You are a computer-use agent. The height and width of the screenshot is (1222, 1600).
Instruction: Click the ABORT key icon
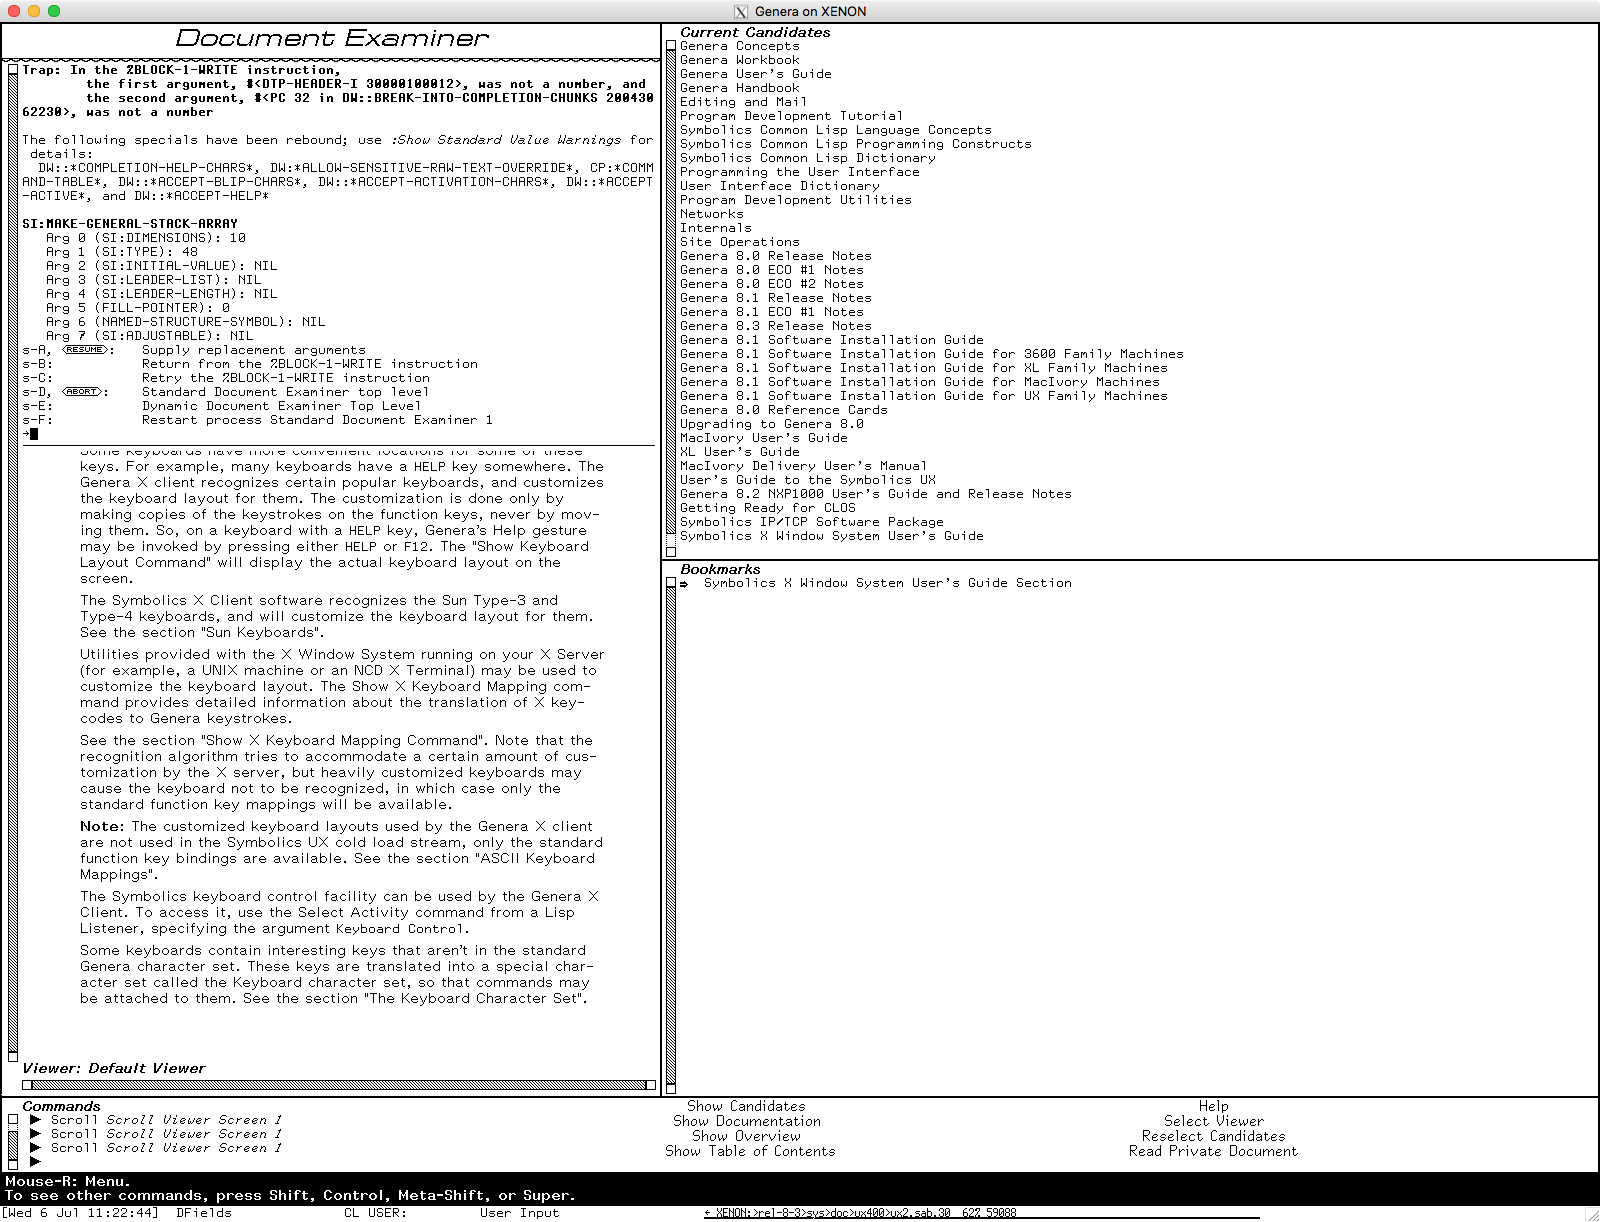pos(82,392)
